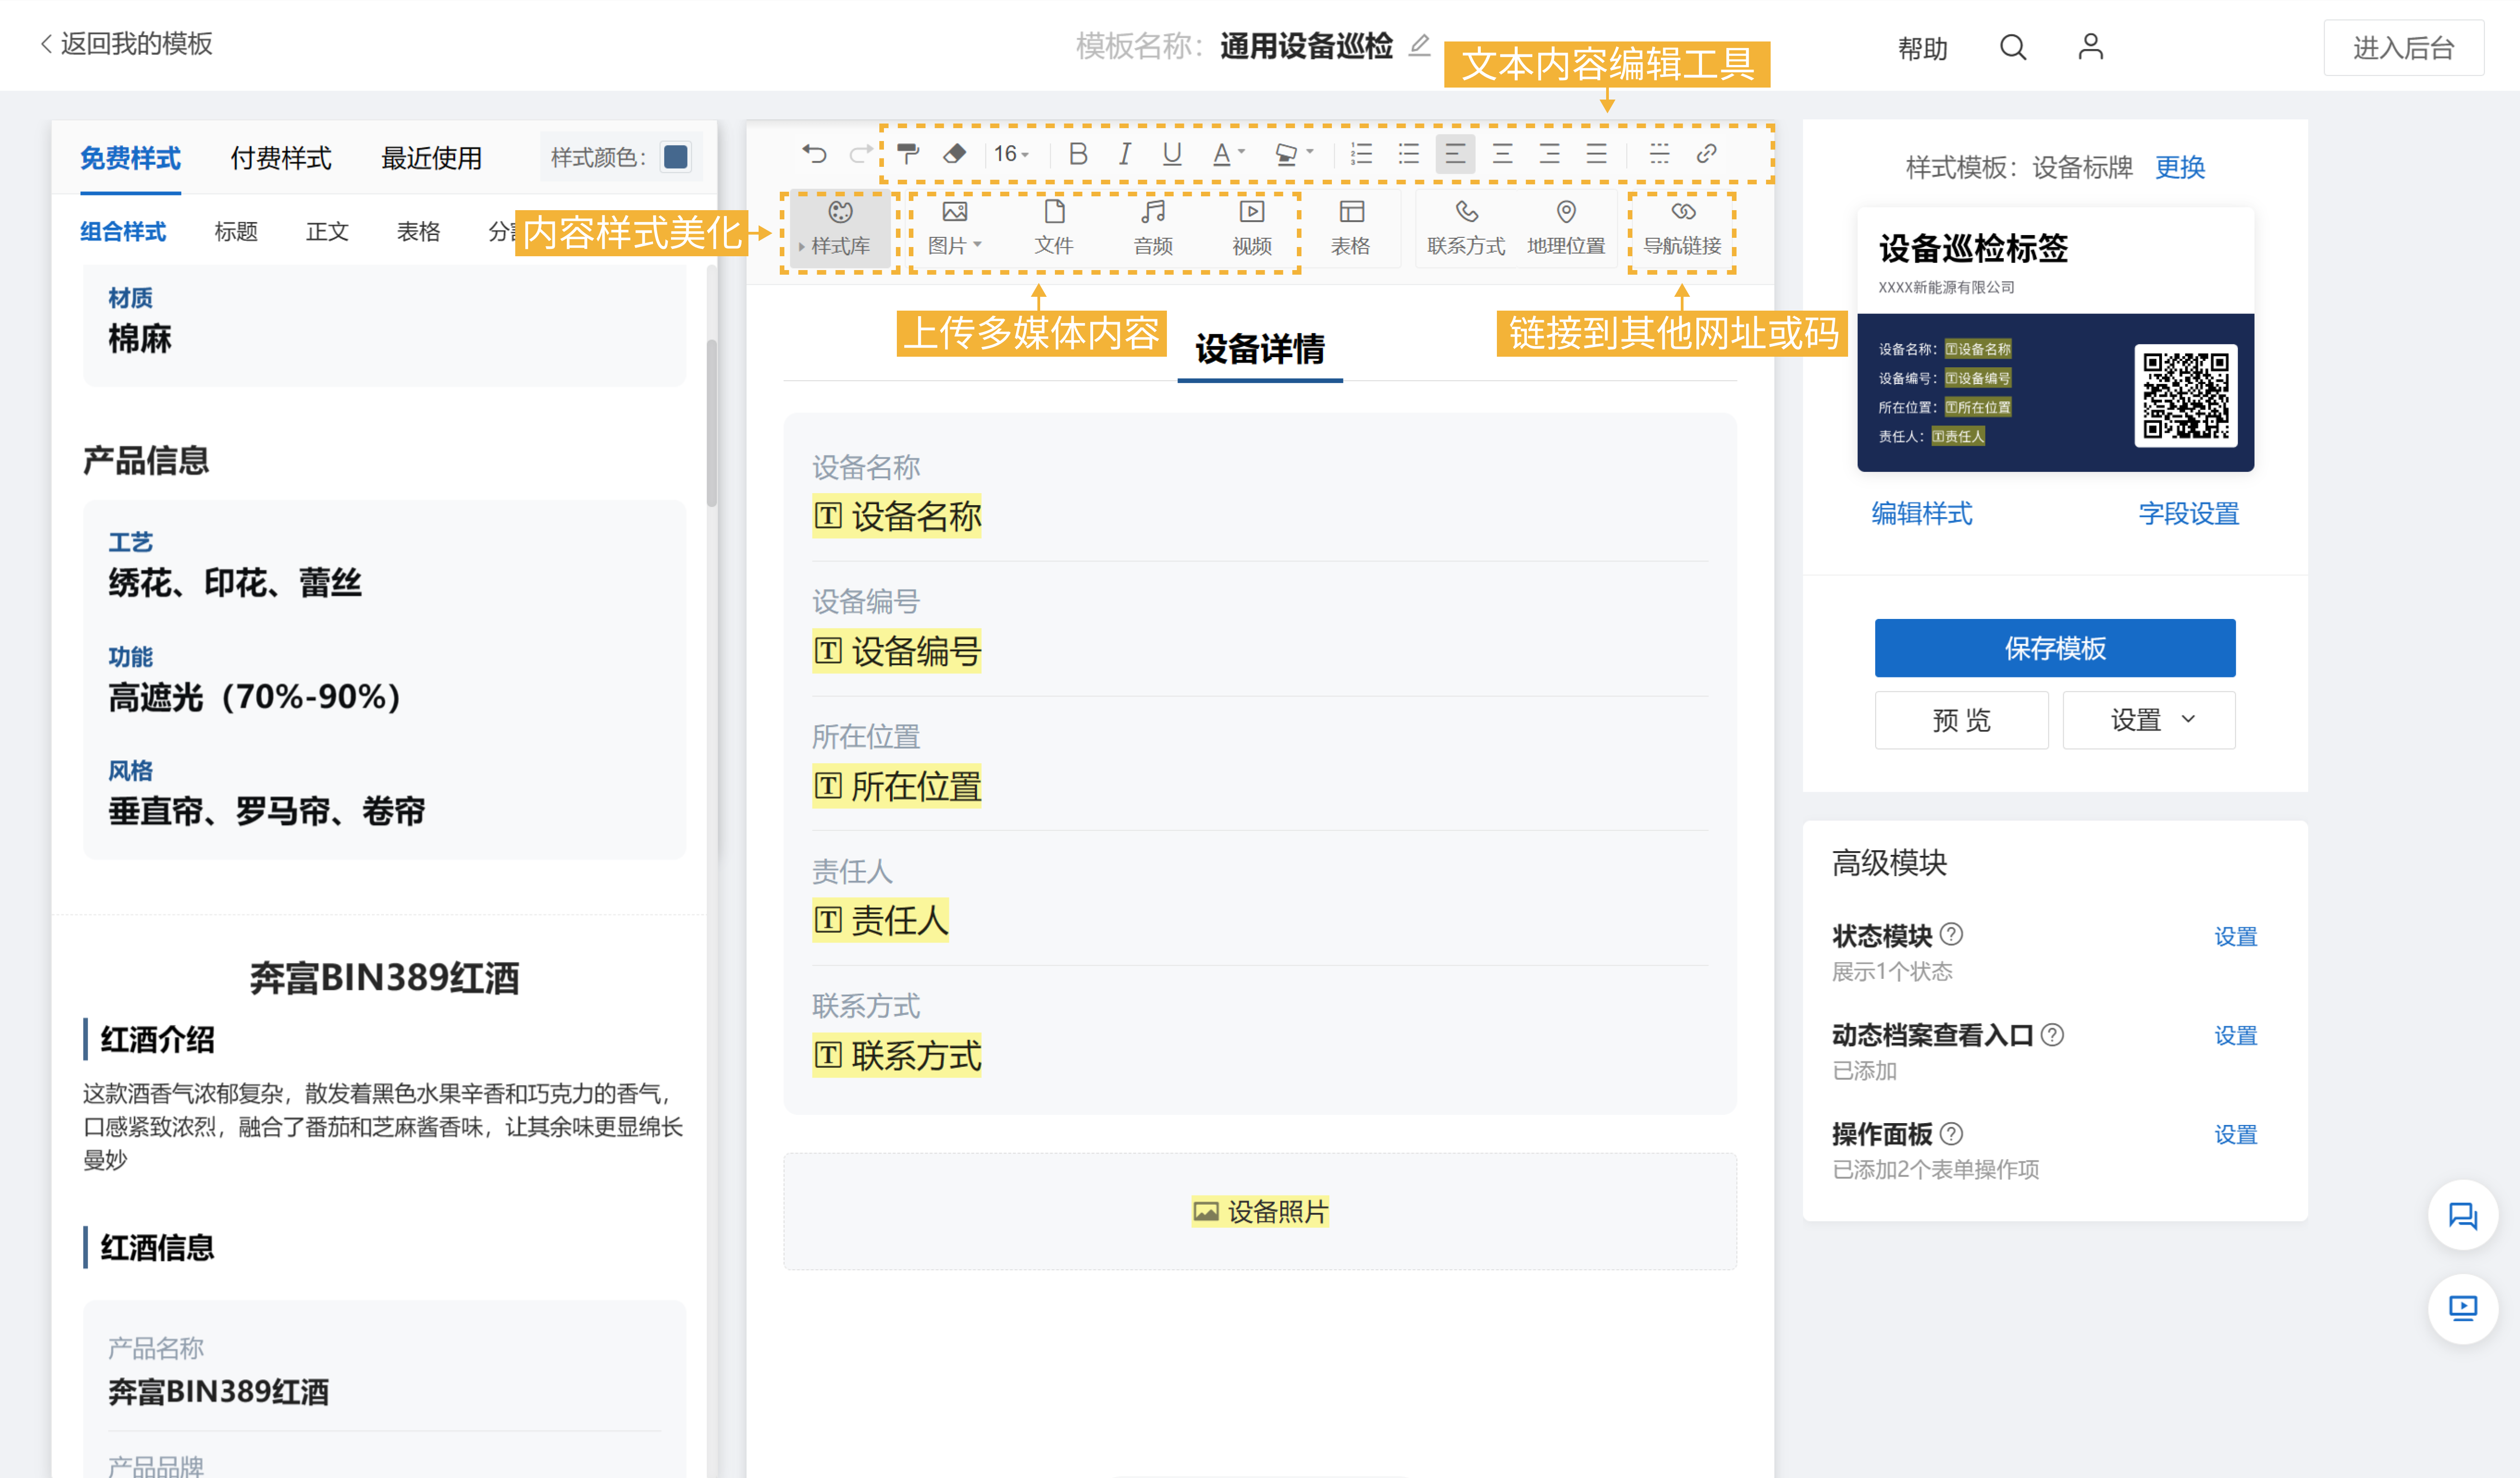
Task: Click help icon beside 动态档案查看入口
Action: coord(2052,1034)
